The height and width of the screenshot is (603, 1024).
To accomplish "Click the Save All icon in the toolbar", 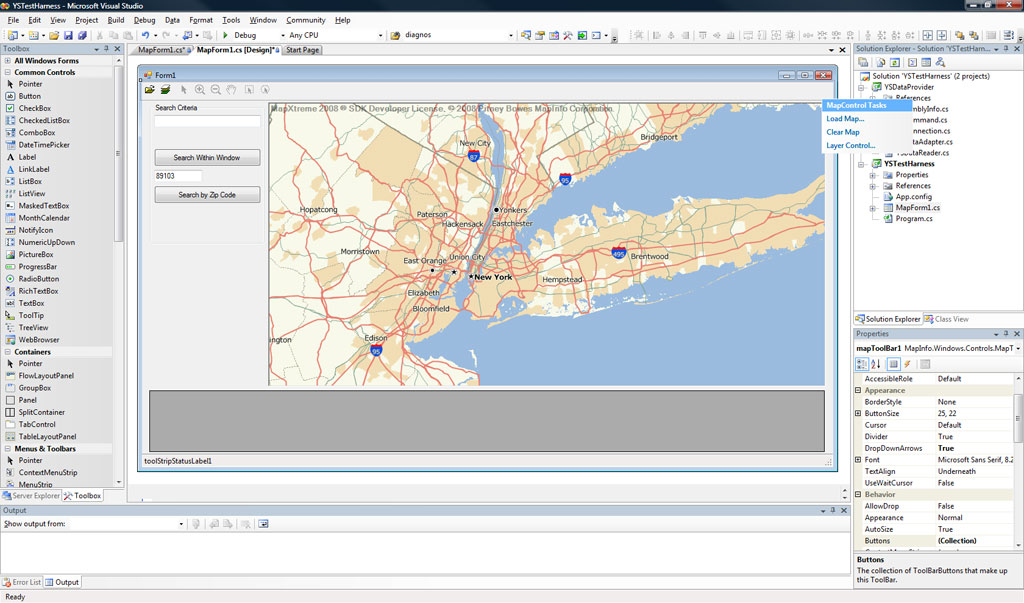I will pyautogui.click(x=82, y=35).
